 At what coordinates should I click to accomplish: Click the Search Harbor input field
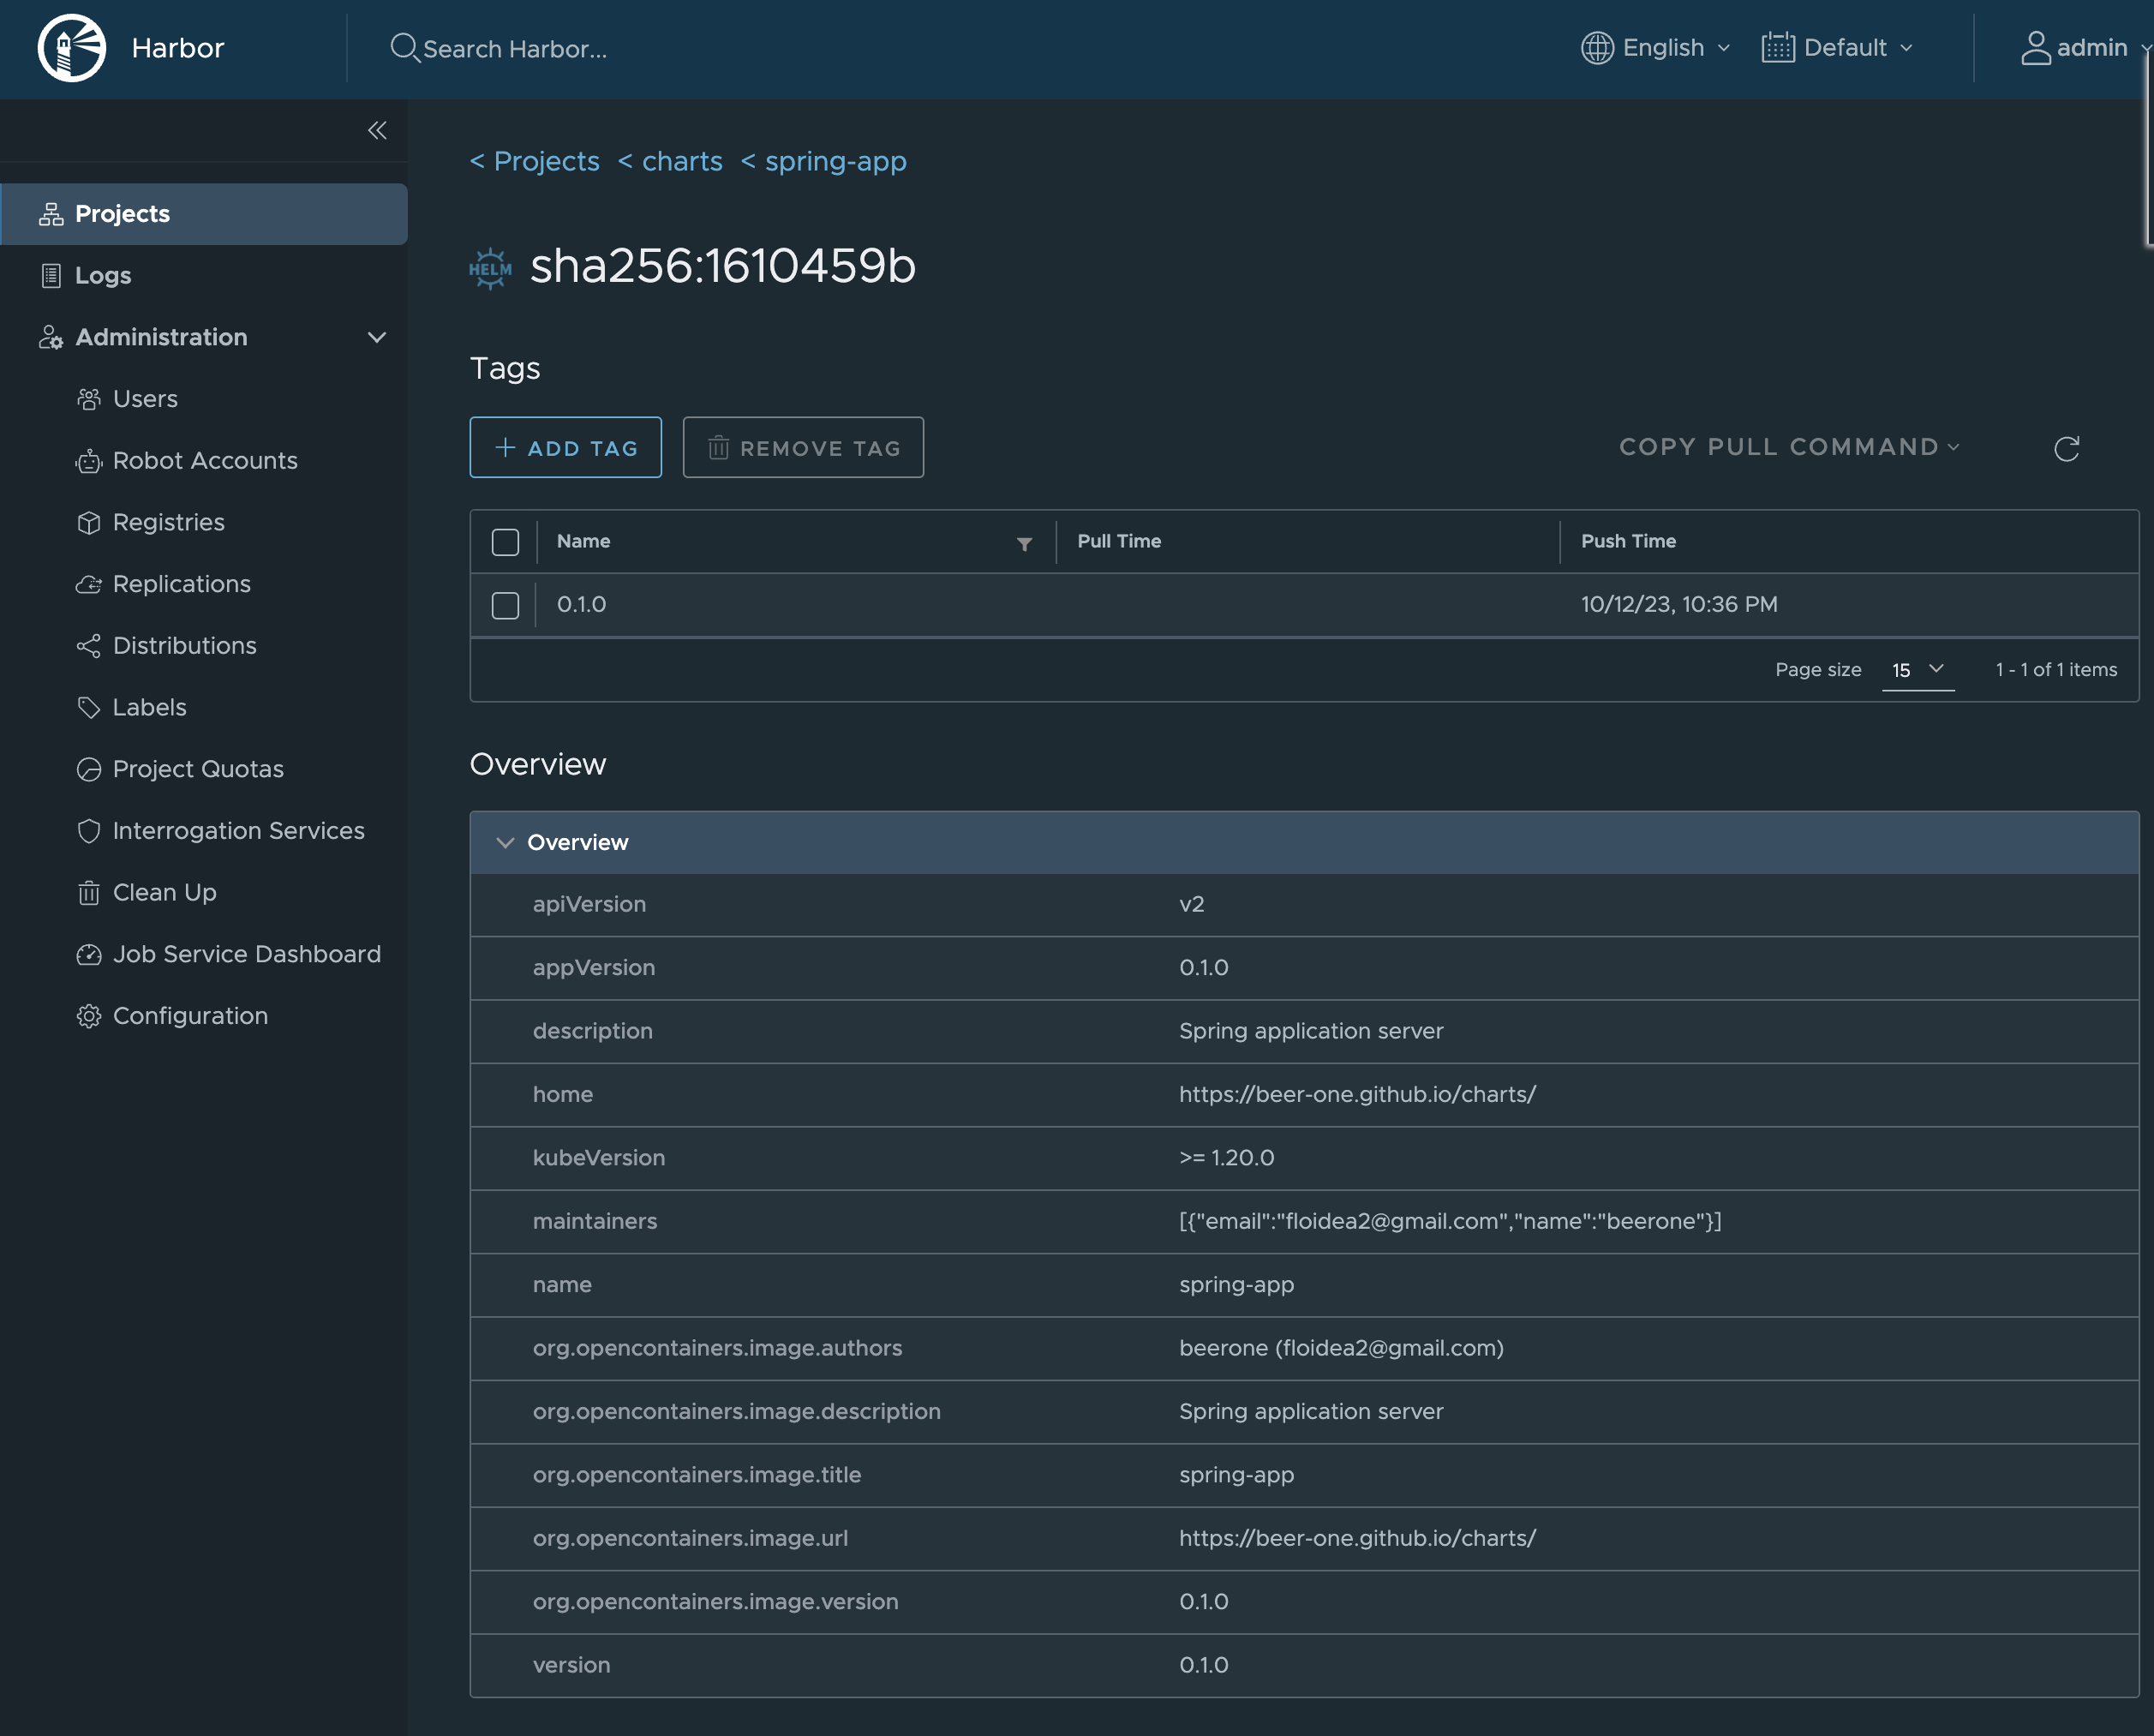(515, 49)
